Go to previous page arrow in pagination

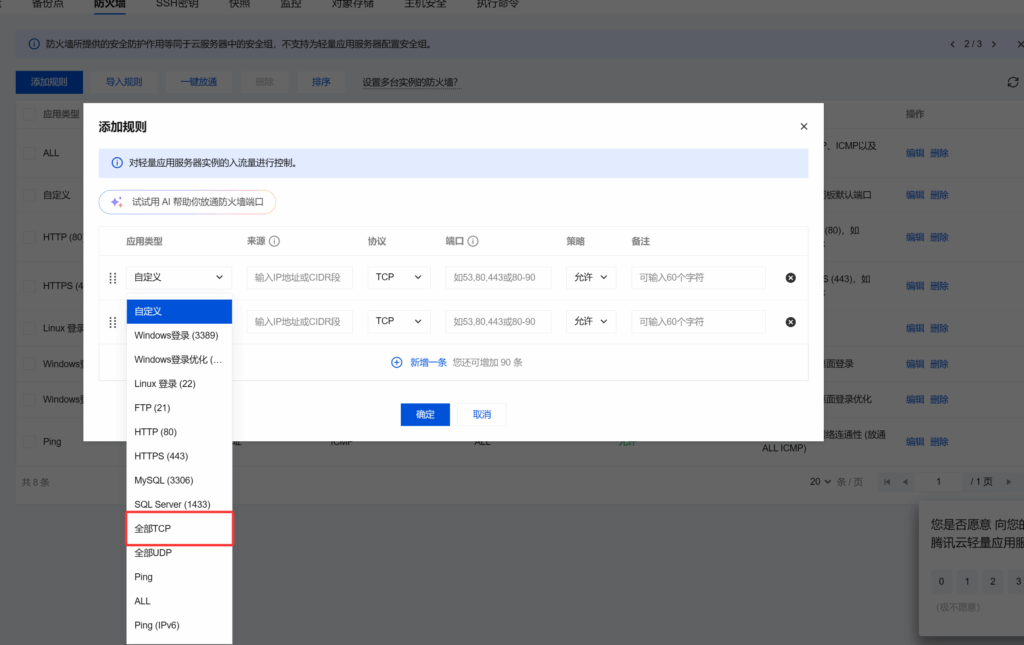pos(905,482)
